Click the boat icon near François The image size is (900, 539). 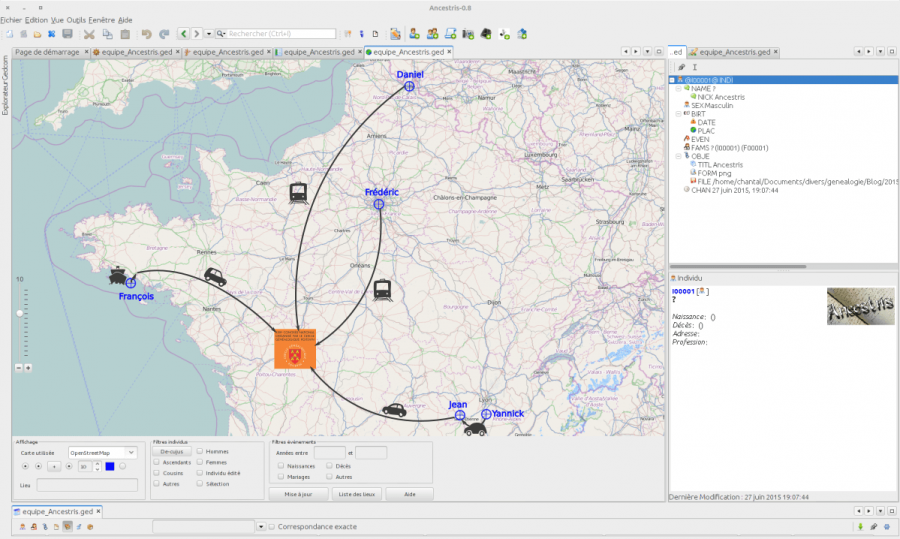[117, 276]
